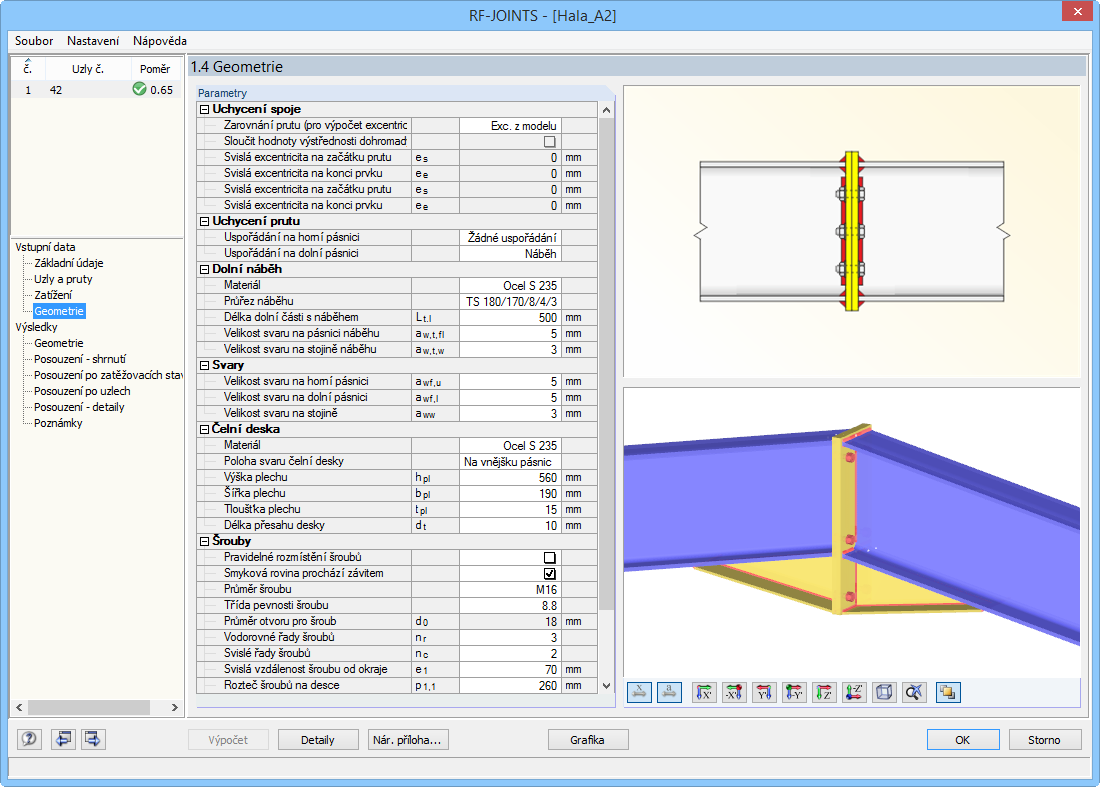The height and width of the screenshot is (787, 1100).
Task: Open the Nastavení menu
Action: click(x=92, y=42)
